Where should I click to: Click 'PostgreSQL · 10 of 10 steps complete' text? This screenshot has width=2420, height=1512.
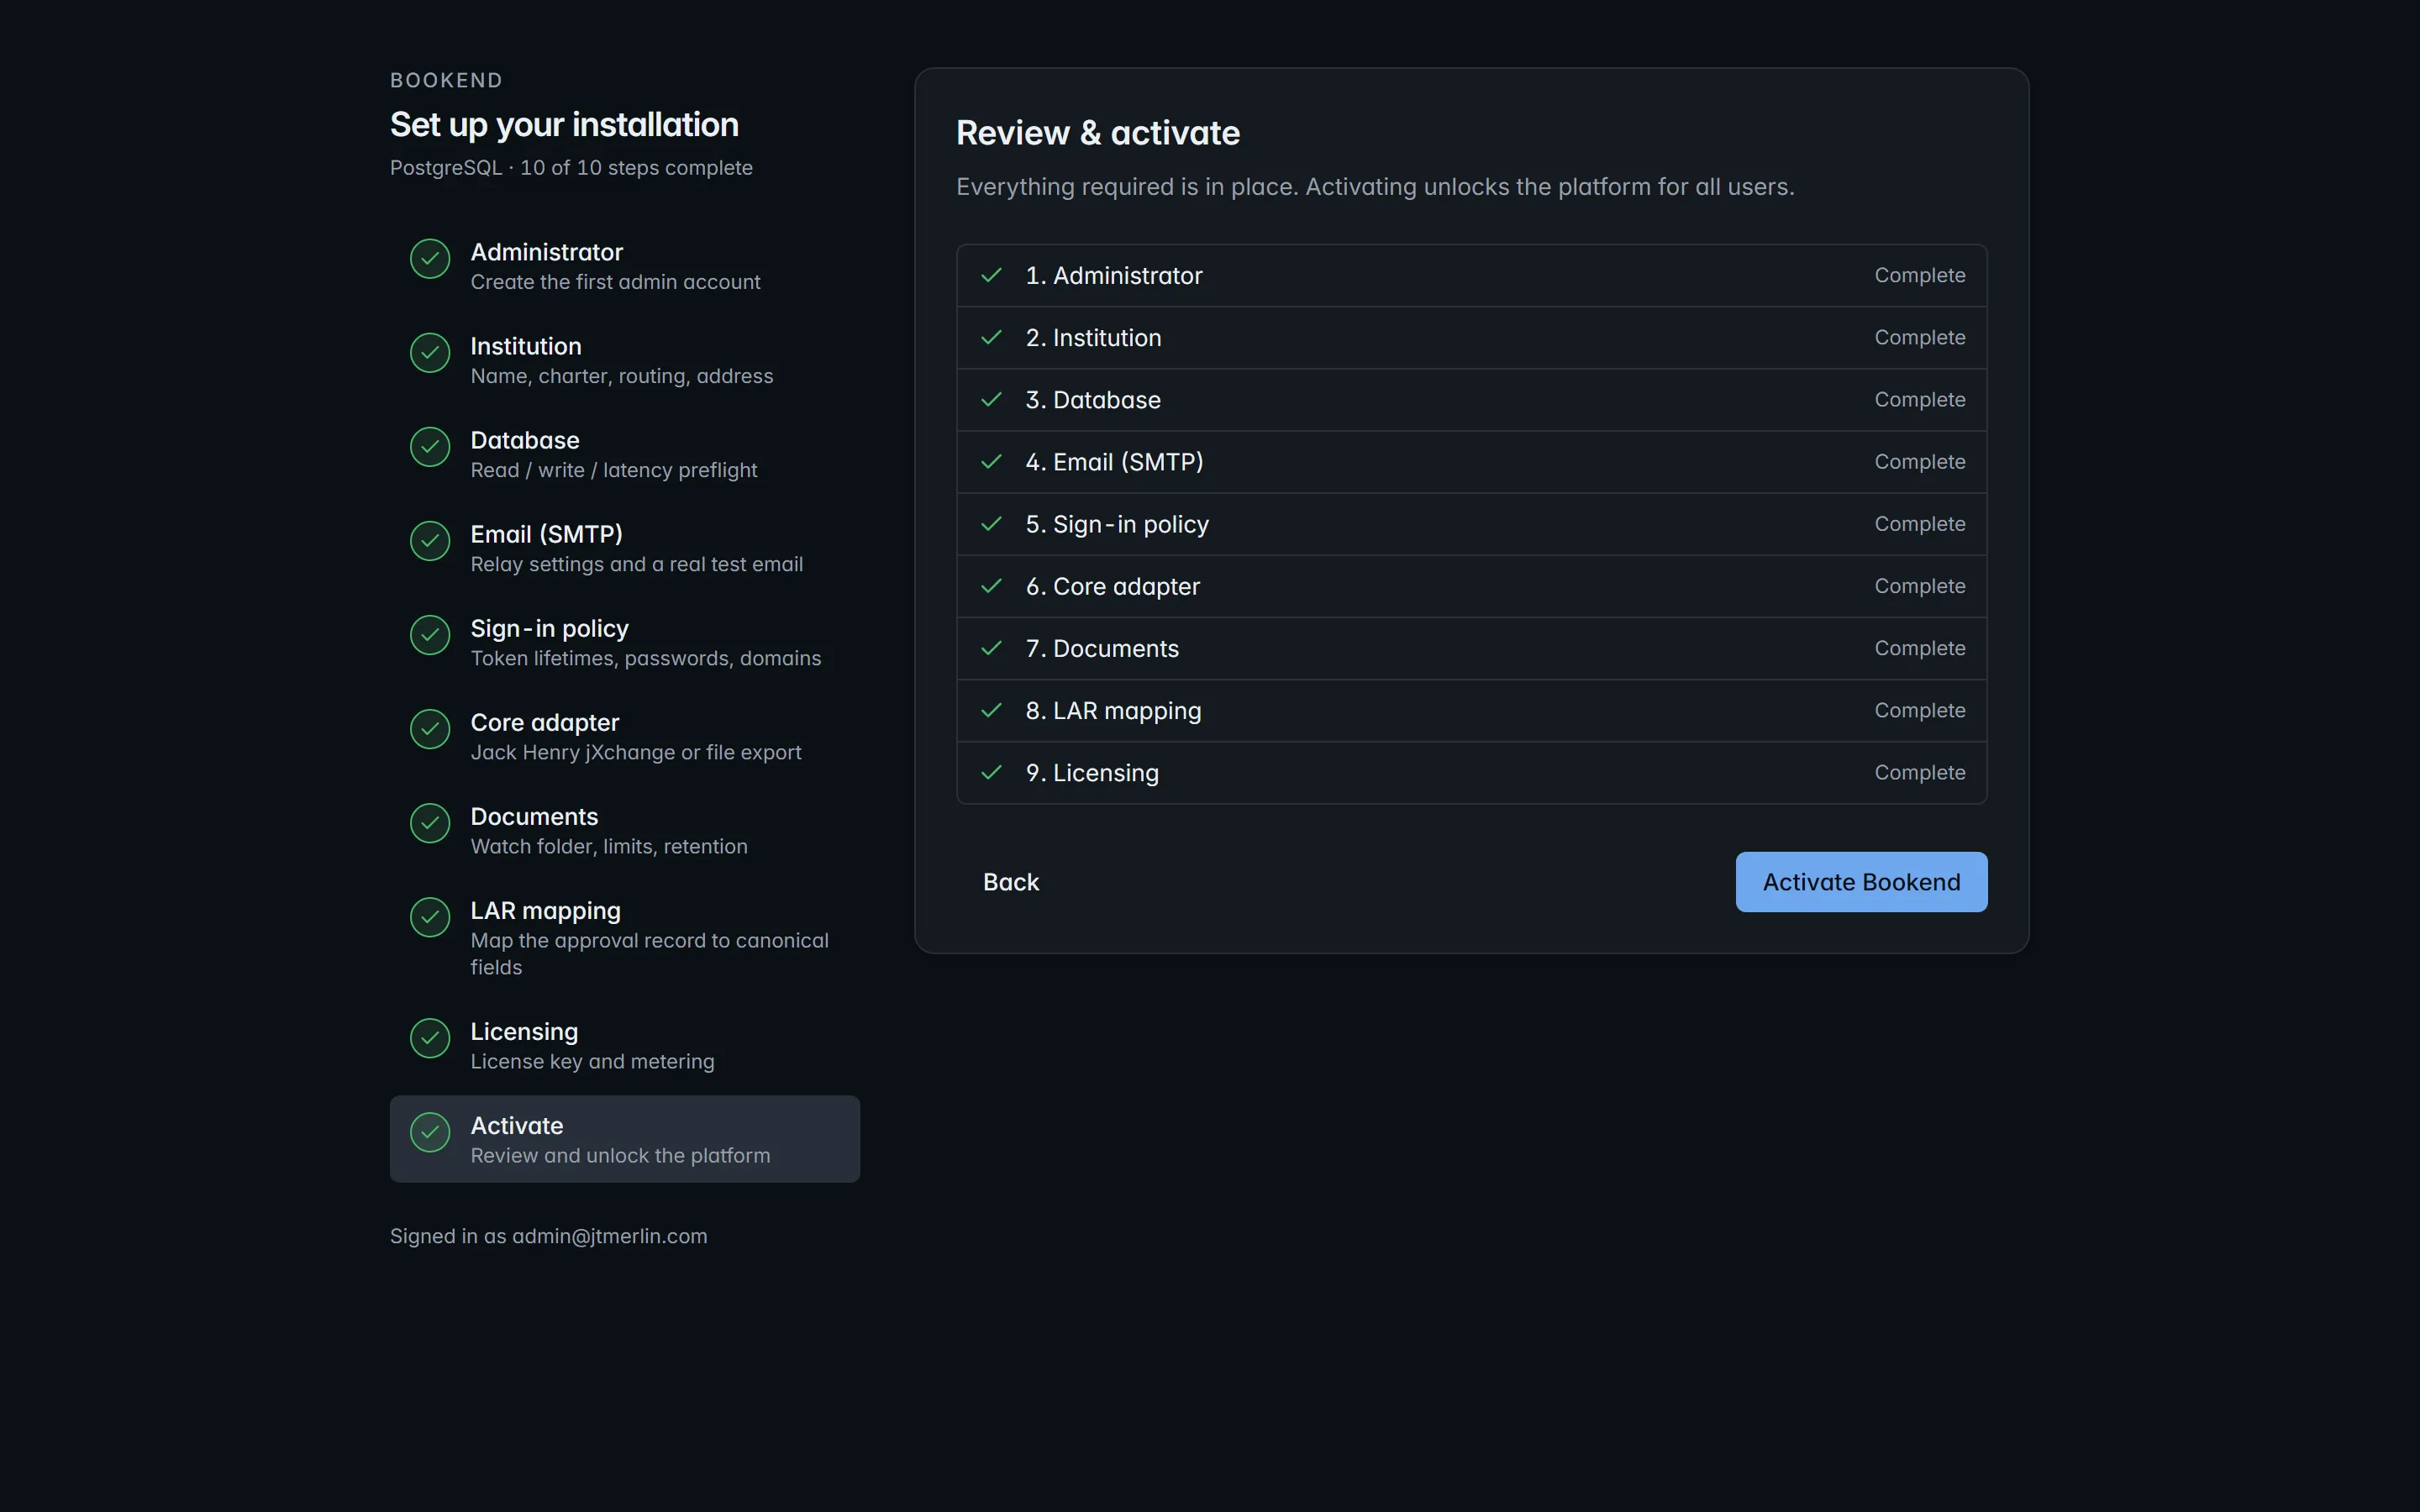(x=571, y=168)
